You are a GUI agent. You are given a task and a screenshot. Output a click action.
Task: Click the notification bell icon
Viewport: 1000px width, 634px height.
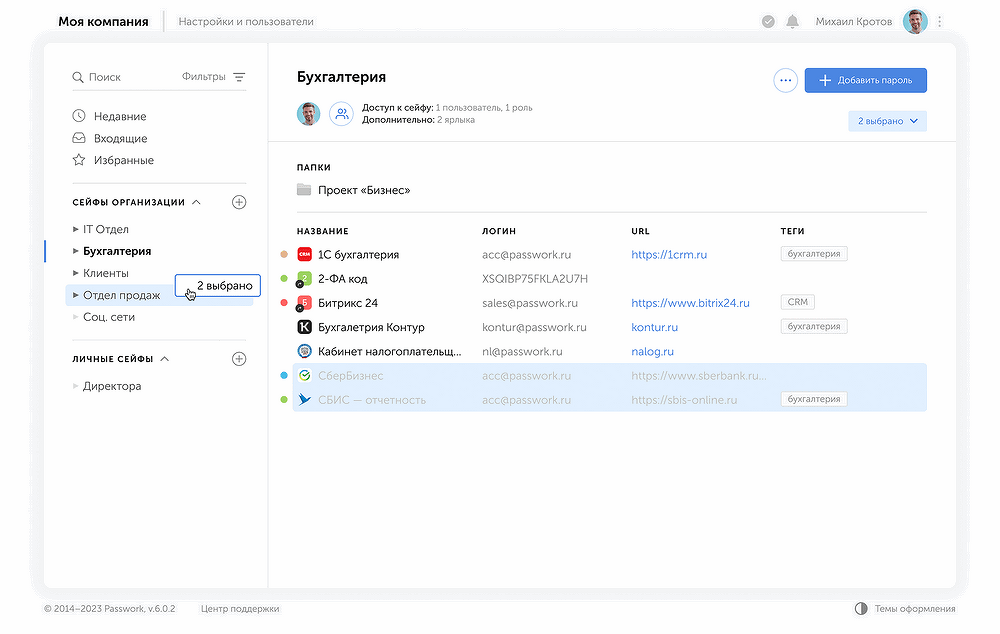793,21
